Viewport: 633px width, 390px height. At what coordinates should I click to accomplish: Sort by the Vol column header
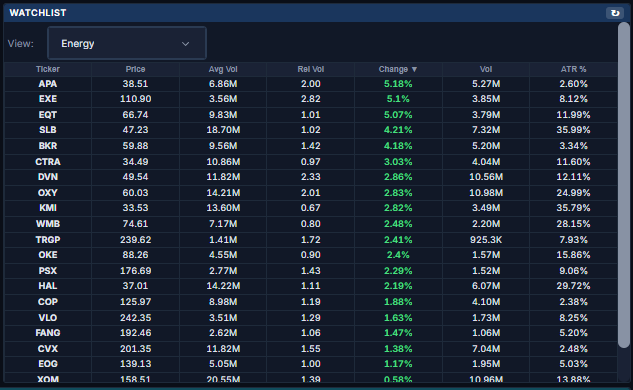(486, 69)
